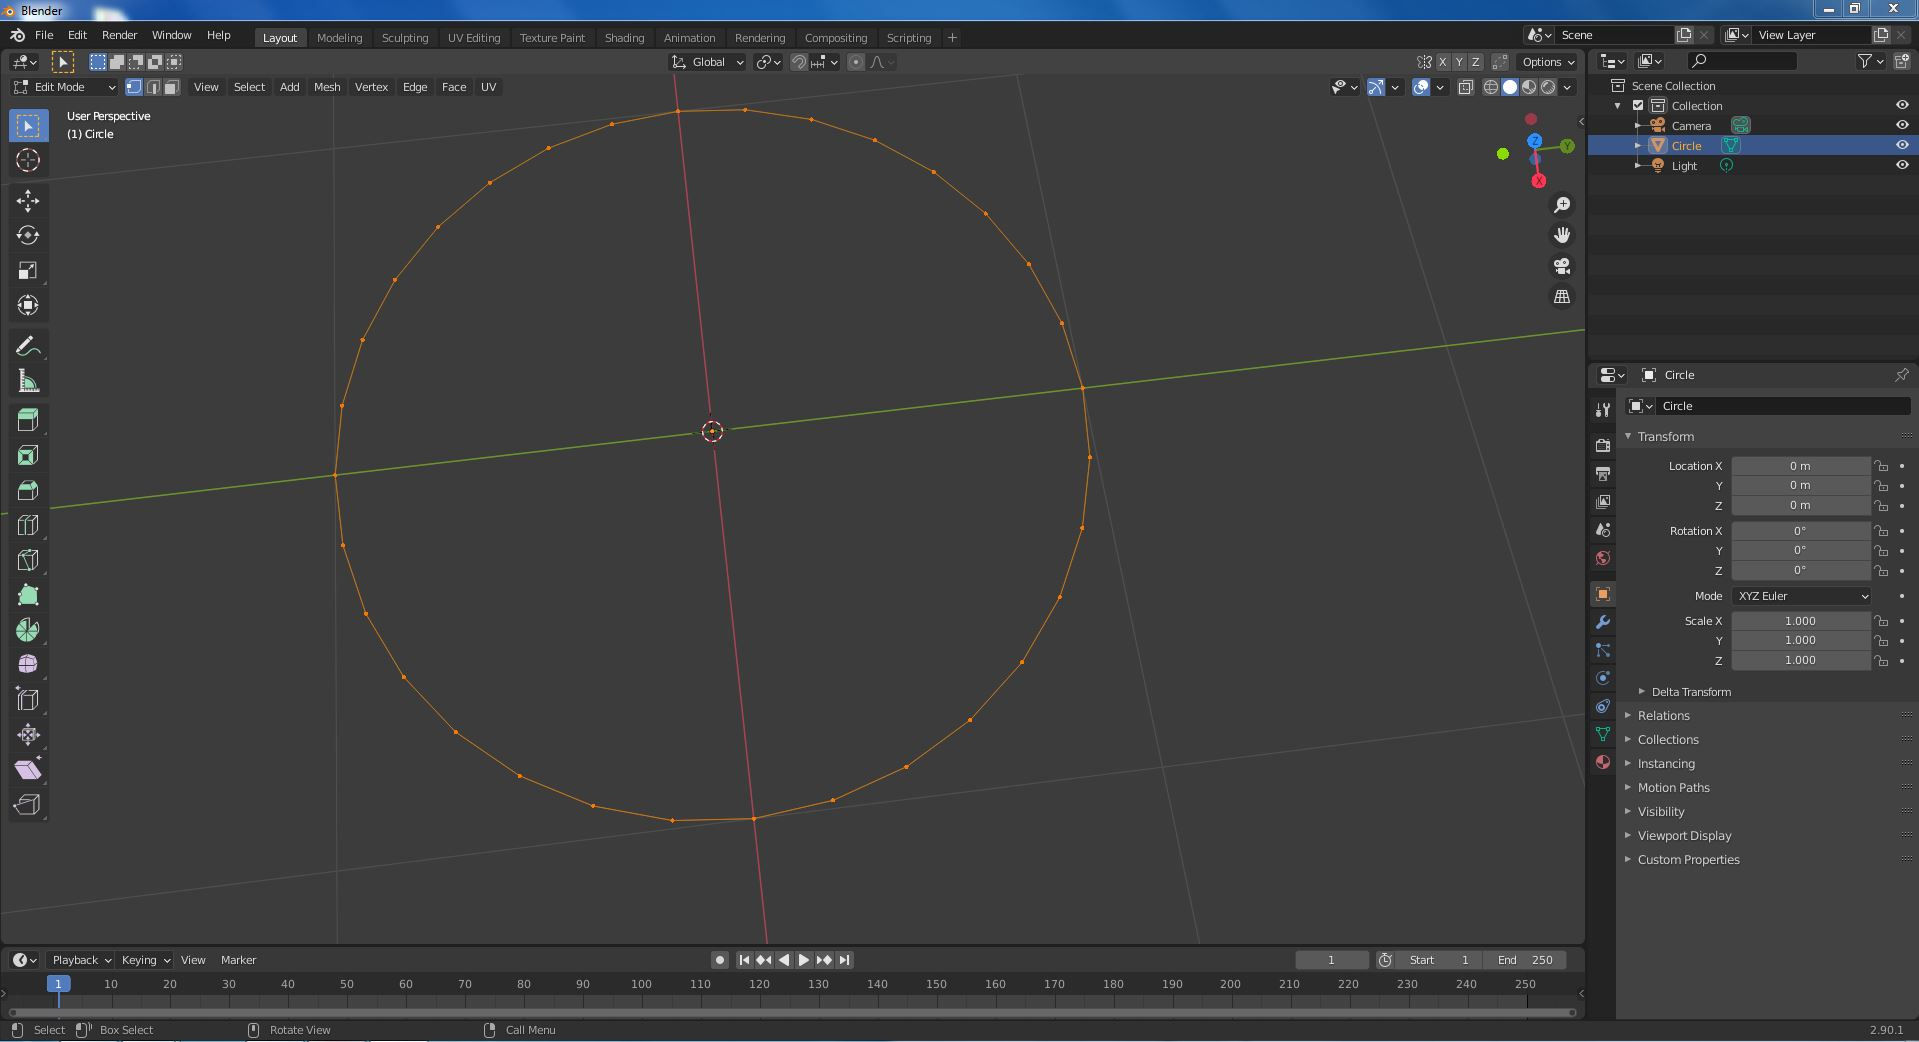Select the Loop Cut tool
This screenshot has width=1919, height=1042.
28,526
